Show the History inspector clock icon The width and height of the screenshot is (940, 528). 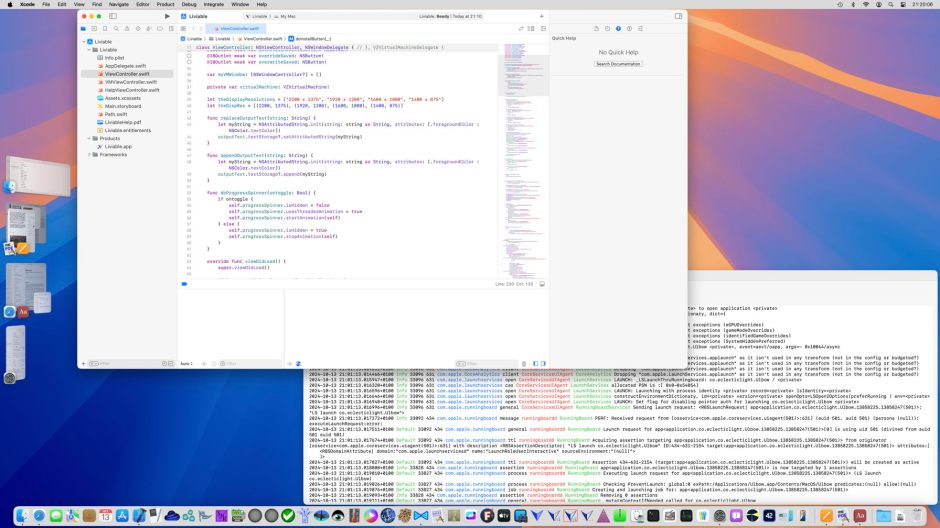point(607,28)
